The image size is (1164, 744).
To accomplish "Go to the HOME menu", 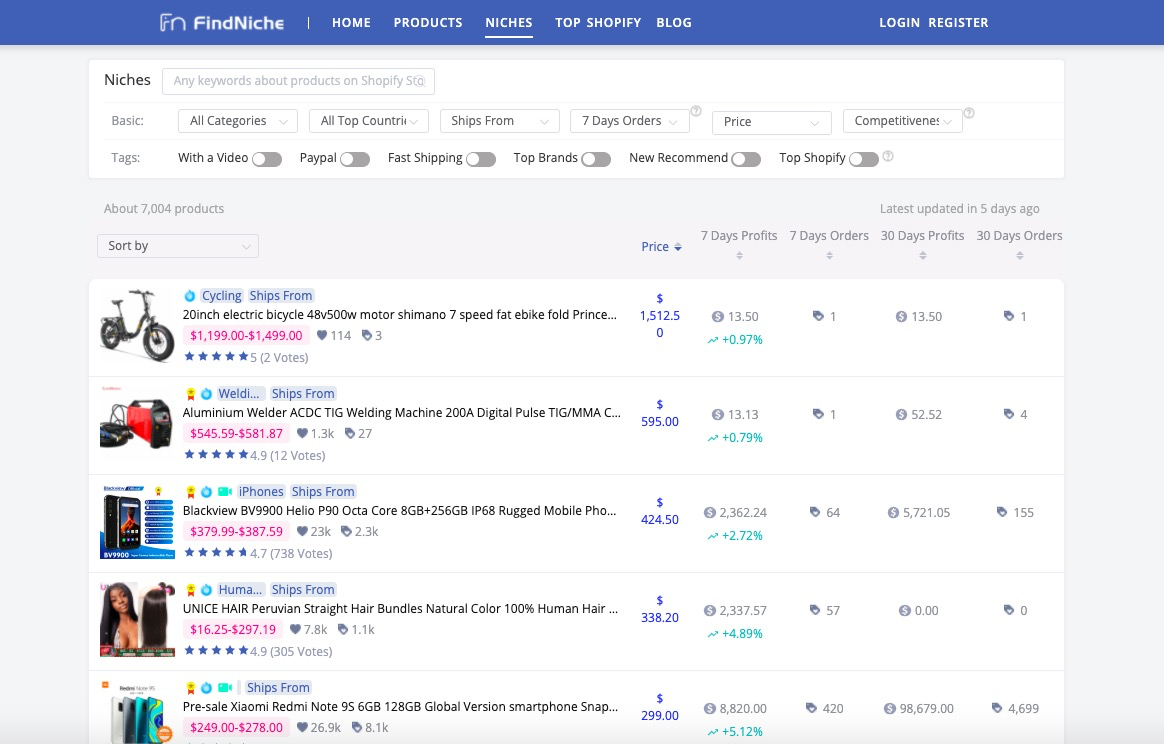I will click(351, 22).
